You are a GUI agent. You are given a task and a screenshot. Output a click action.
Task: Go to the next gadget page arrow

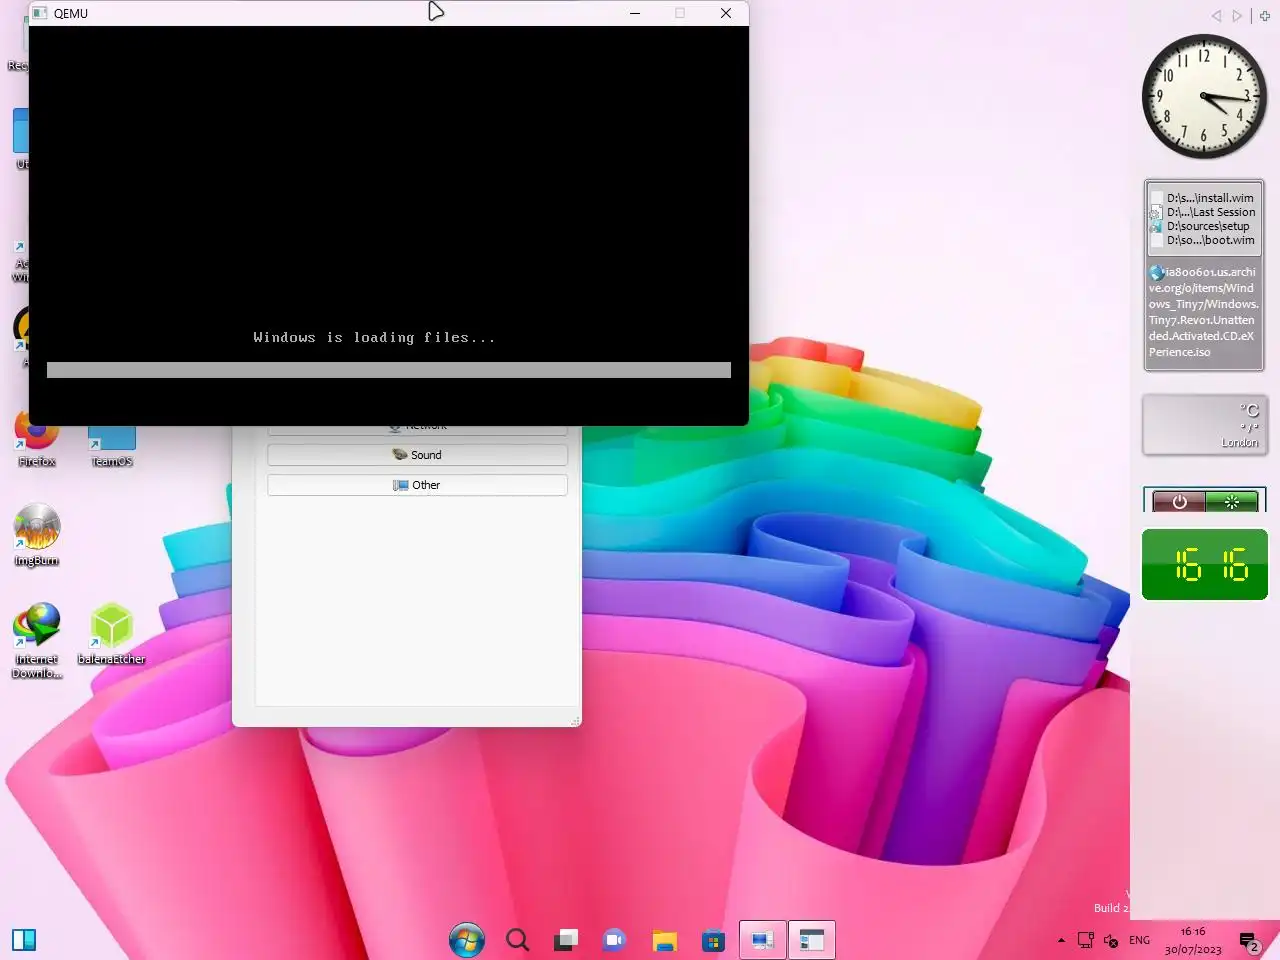[1237, 16]
